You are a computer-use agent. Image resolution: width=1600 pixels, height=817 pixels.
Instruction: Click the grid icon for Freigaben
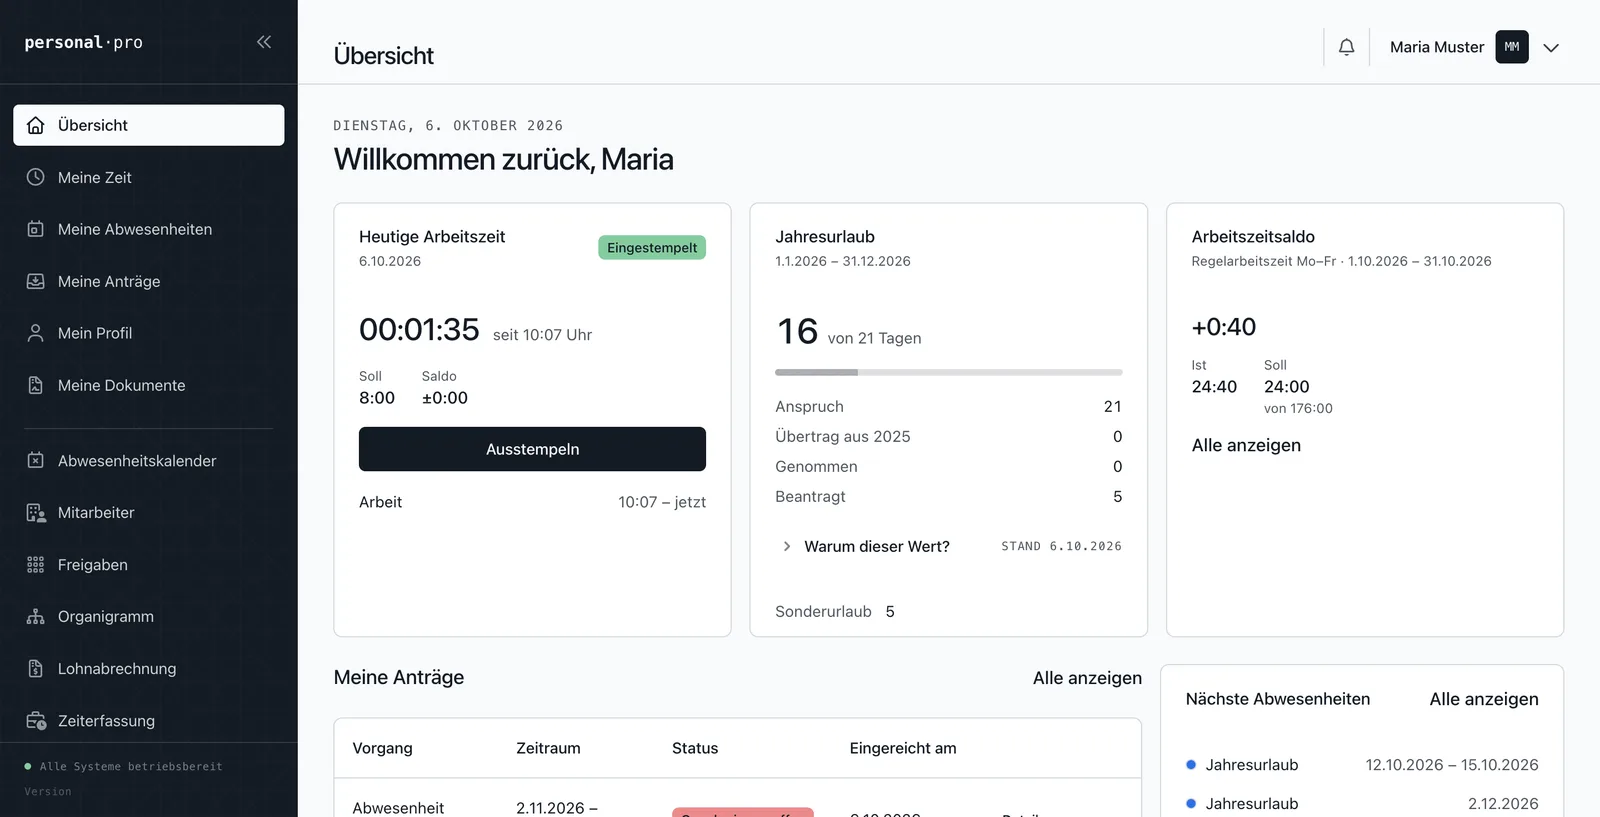click(36, 565)
